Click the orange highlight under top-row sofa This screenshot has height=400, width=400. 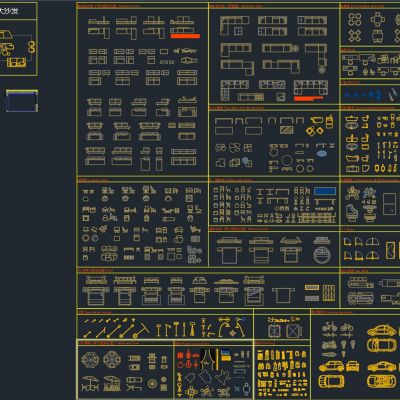click(185, 36)
